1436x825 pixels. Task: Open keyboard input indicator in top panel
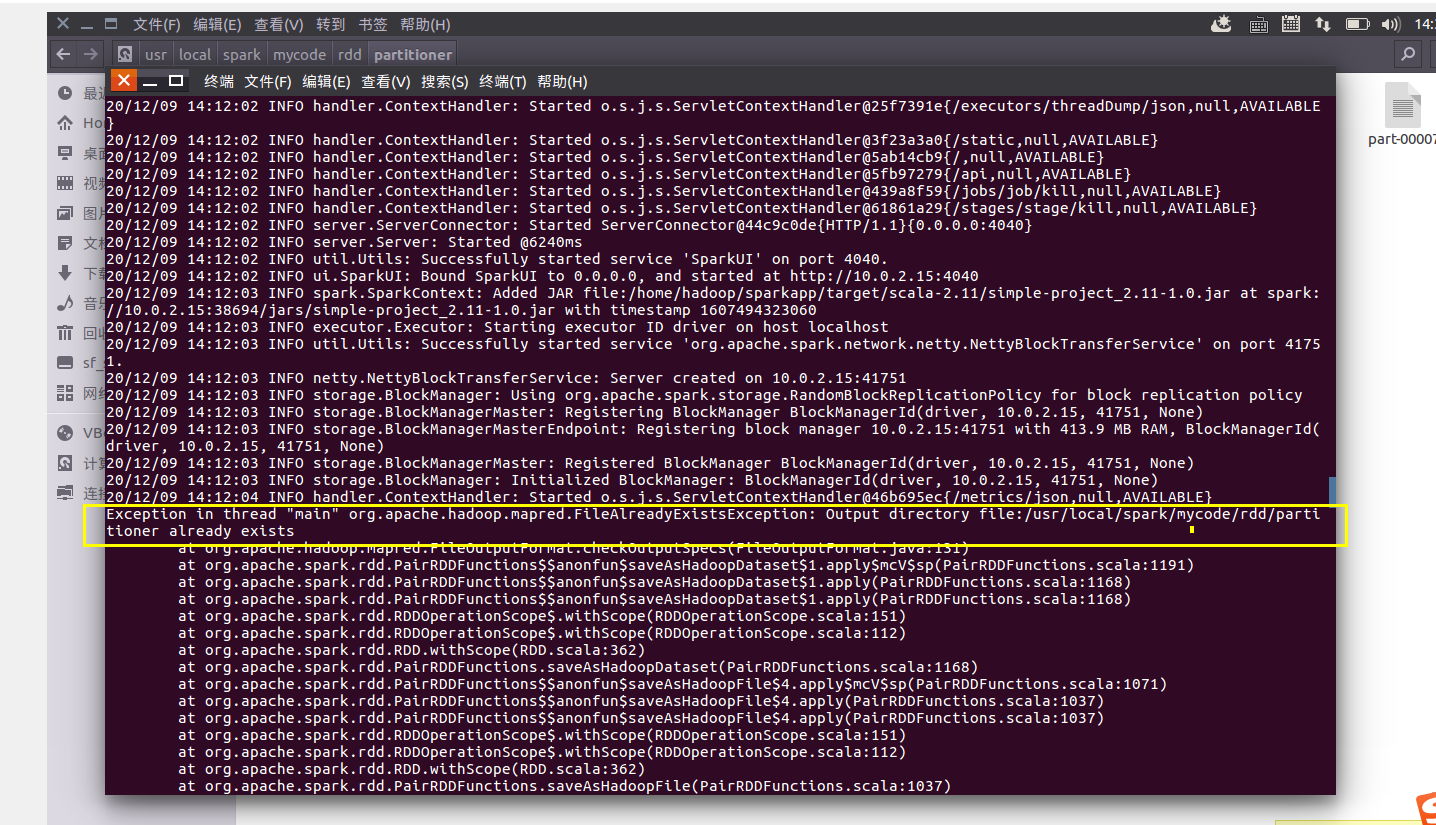click(1258, 24)
